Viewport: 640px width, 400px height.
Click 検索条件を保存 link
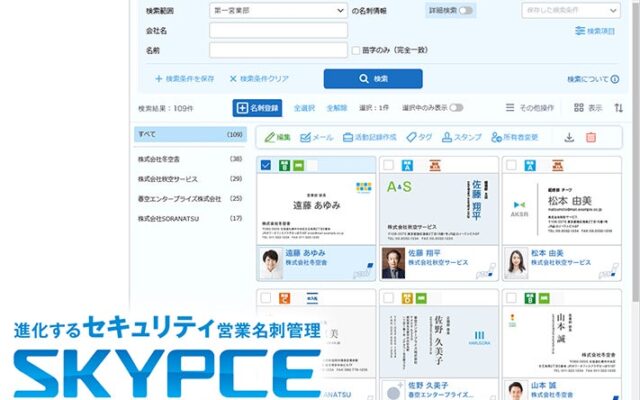184,79
